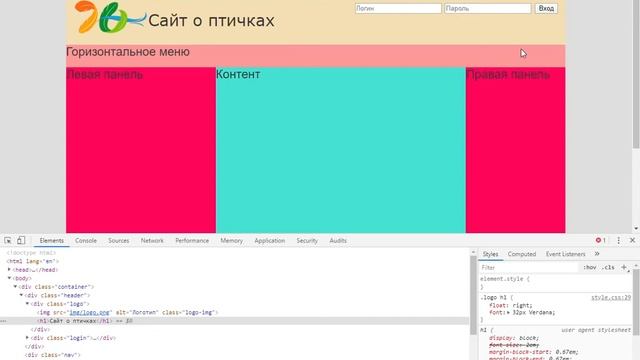Select the html lang en DOM row
This screenshot has width=640, height=360.
pos(234,261)
